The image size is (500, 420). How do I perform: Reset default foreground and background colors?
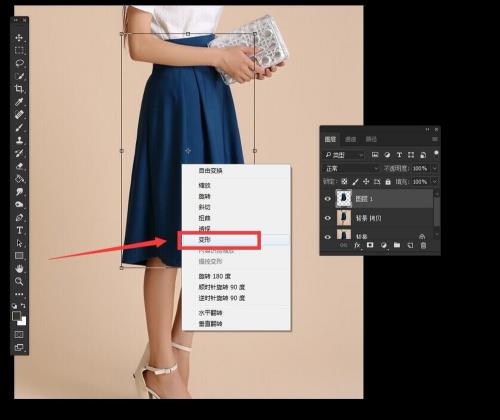pyautogui.click(x=15, y=306)
